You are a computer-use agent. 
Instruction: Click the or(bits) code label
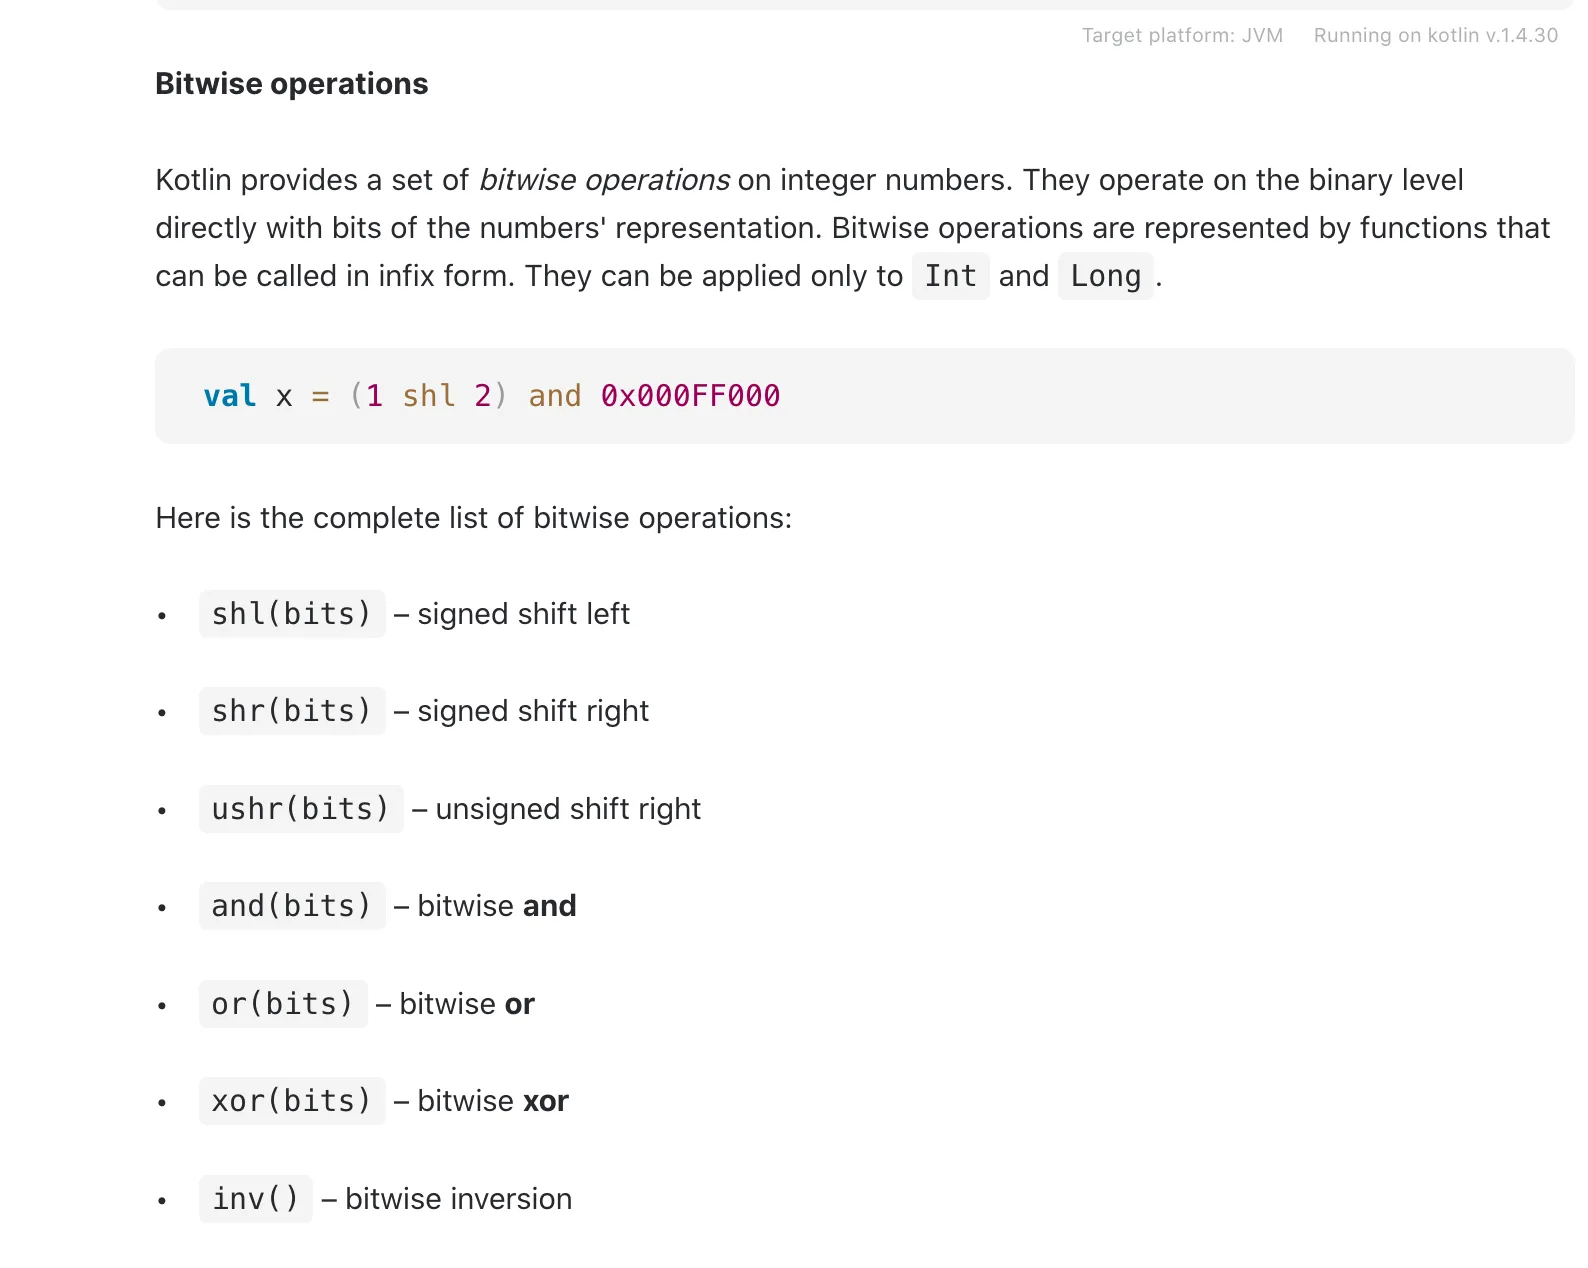click(282, 1004)
